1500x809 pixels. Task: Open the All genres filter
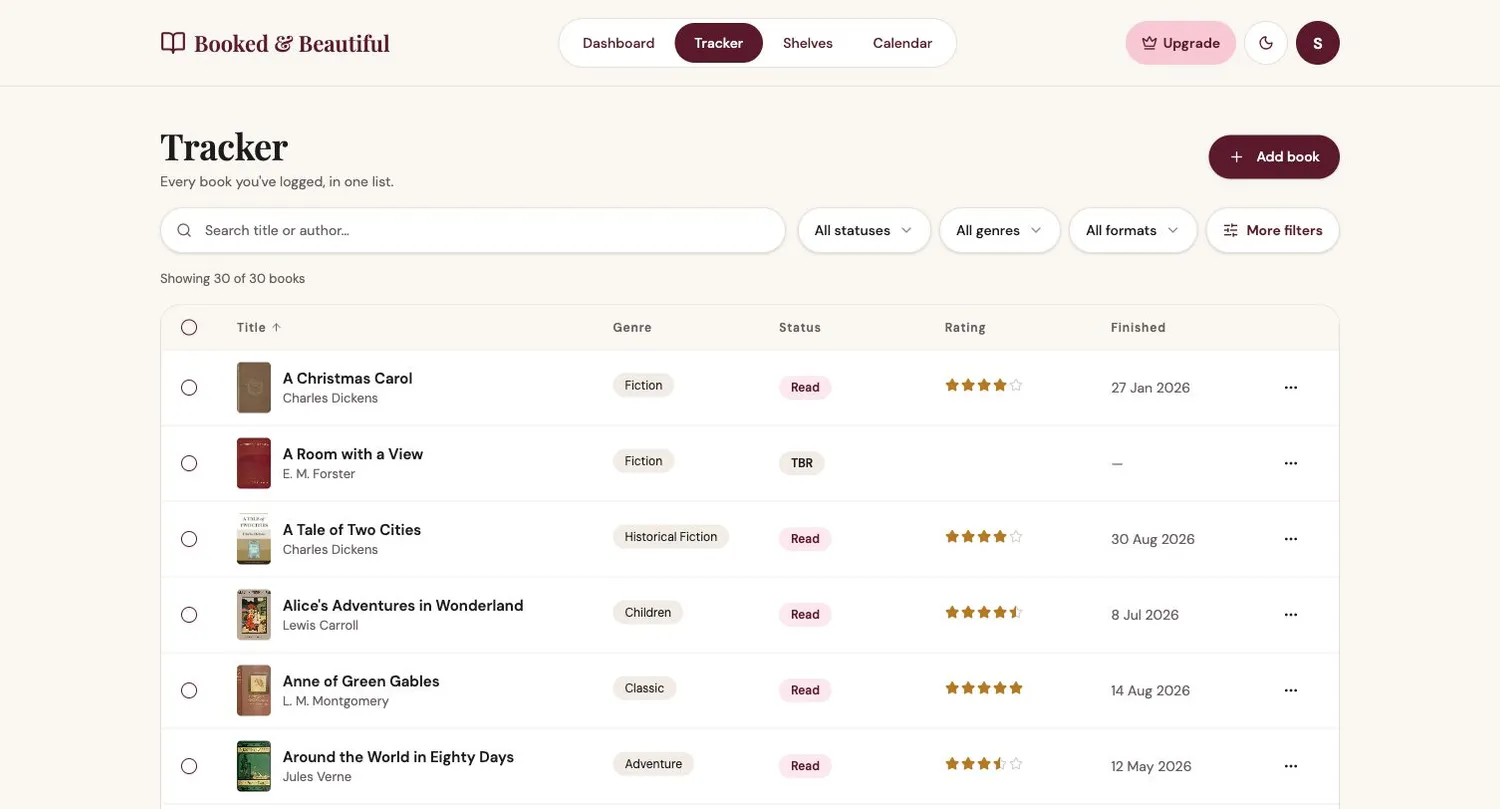pos(1000,231)
